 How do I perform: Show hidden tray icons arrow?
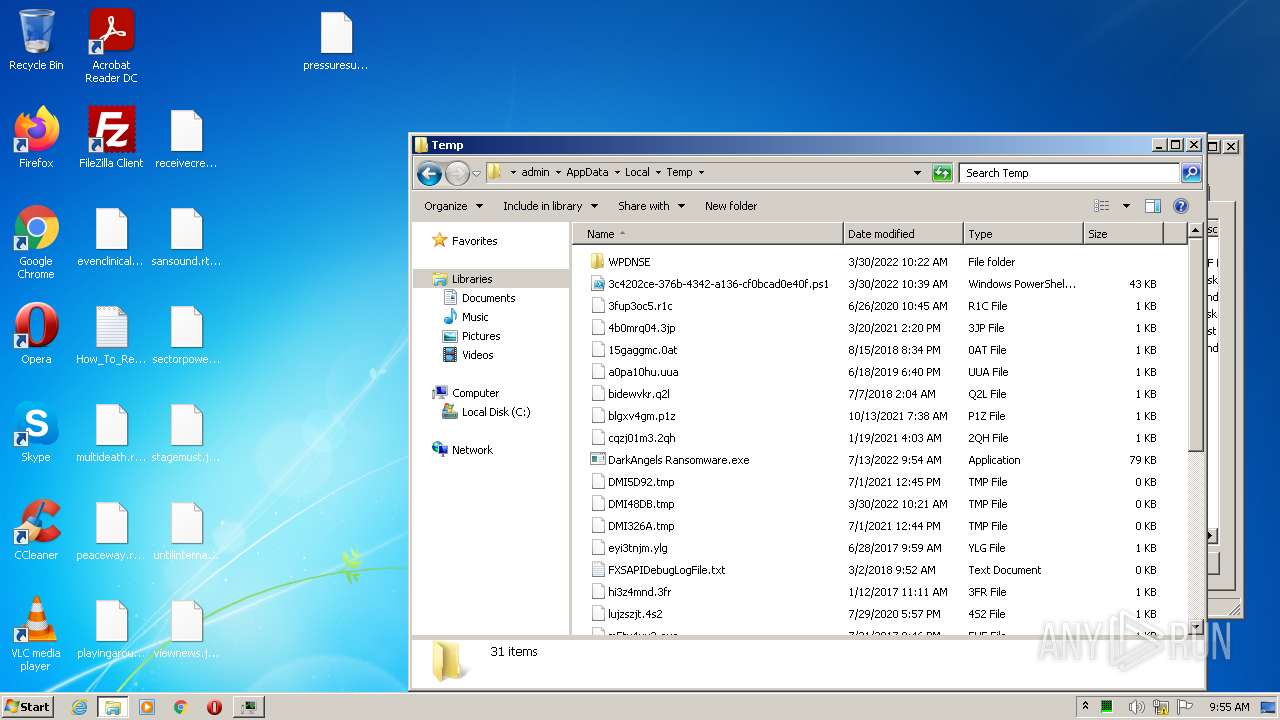click(x=1085, y=707)
